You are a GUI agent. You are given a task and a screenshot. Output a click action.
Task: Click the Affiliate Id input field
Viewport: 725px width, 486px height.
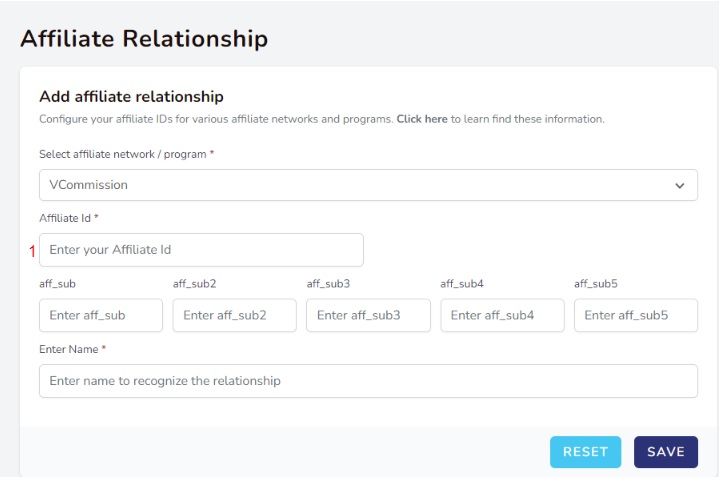[201, 250]
